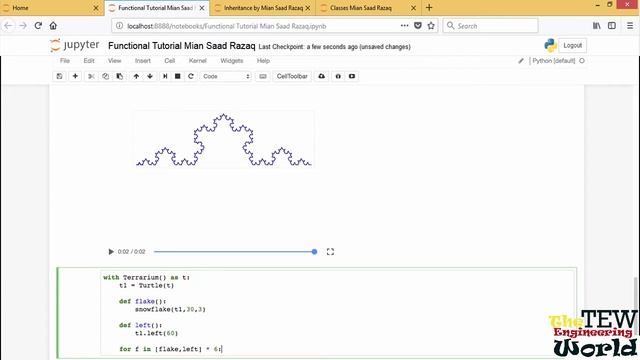Open the View menu
The image size is (640, 360).
click(115, 61)
